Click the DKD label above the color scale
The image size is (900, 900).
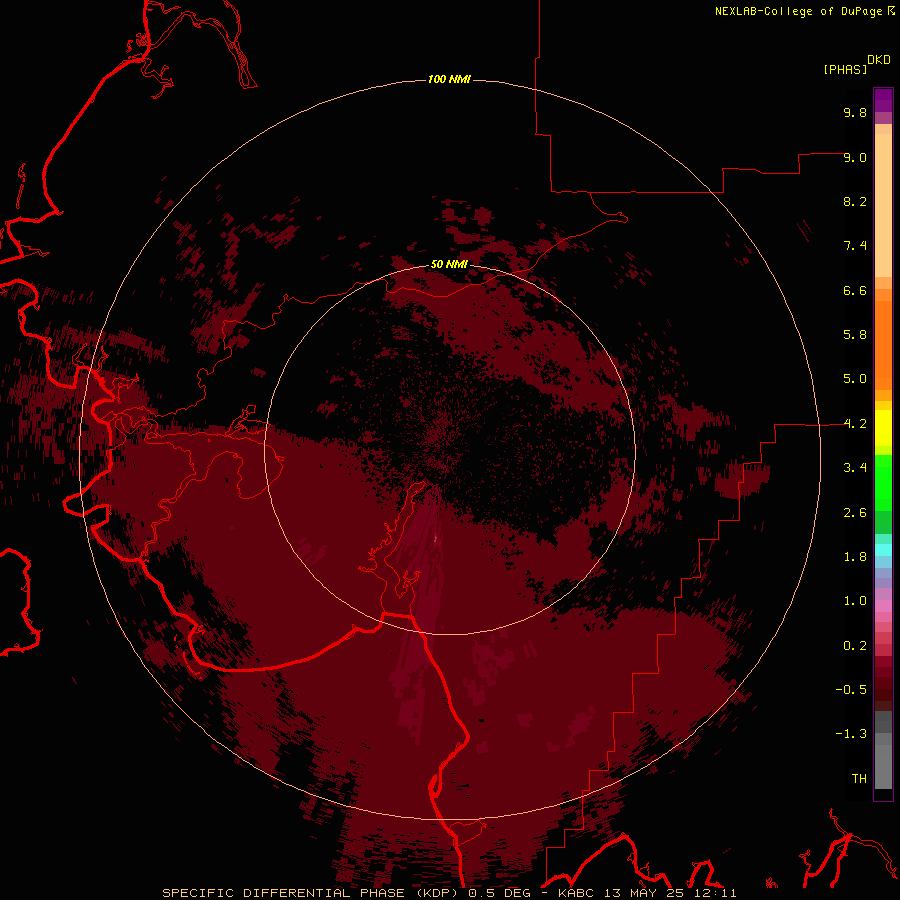tap(879, 60)
